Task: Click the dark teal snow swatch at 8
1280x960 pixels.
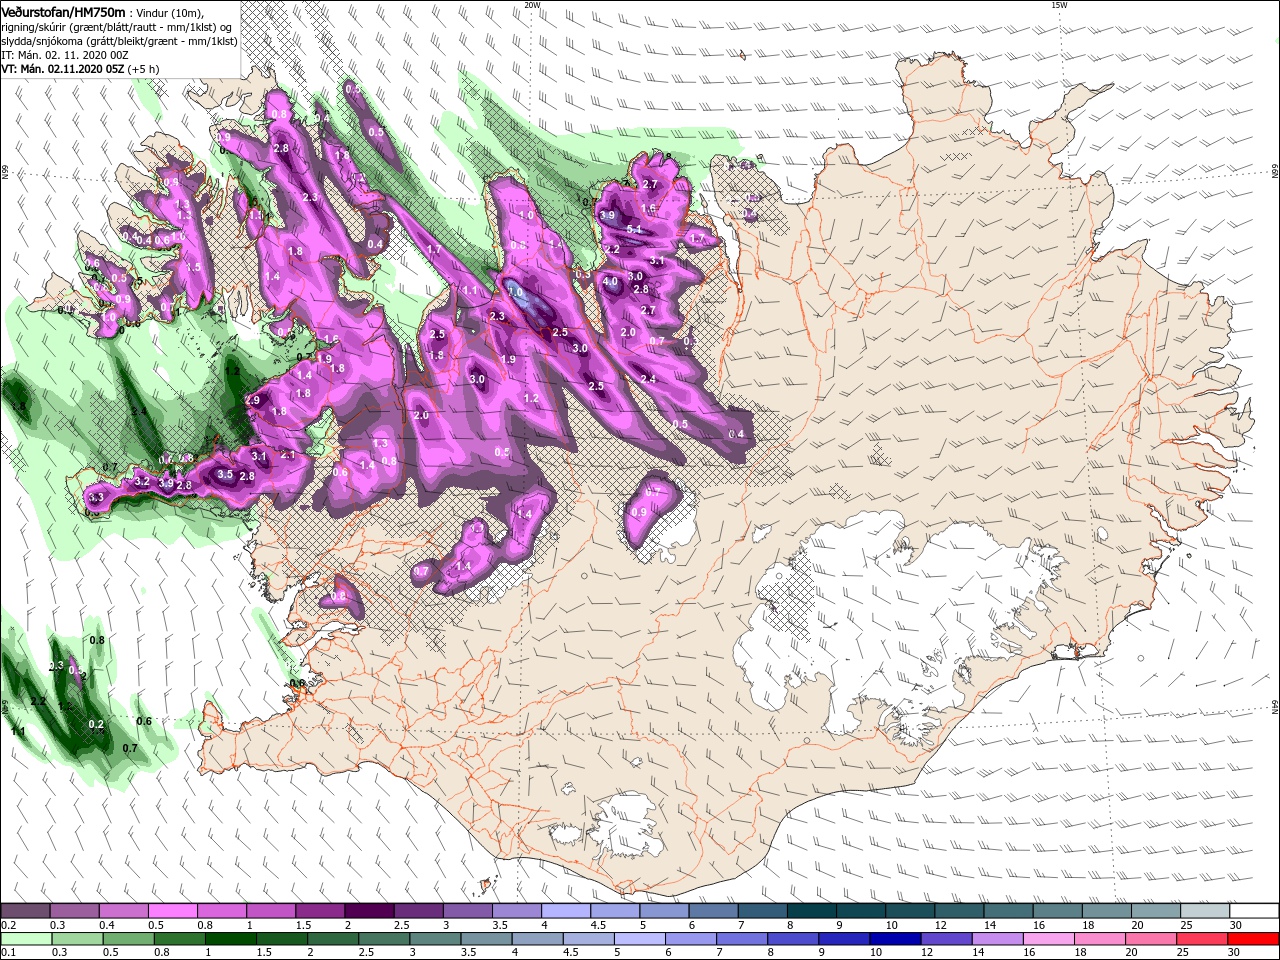Action: 810,911
